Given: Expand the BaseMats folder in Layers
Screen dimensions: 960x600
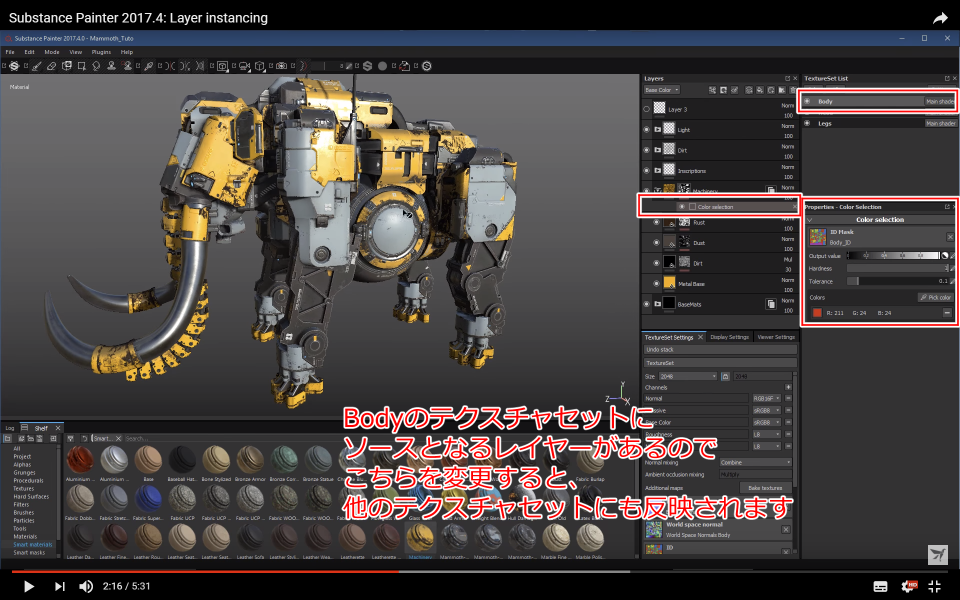Looking at the screenshot, I should tap(658, 304).
